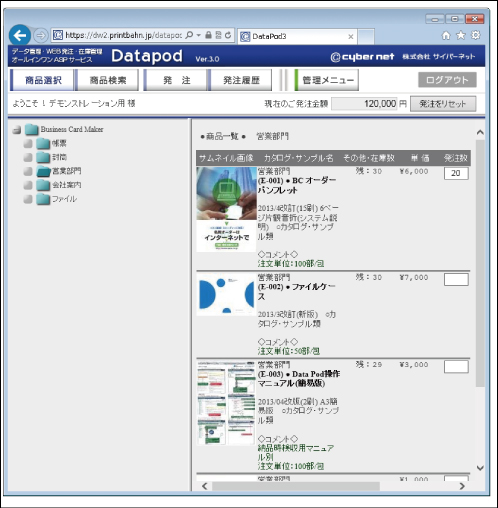Open the 発注履歴 tab
The image size is (498, 508).
240,80
